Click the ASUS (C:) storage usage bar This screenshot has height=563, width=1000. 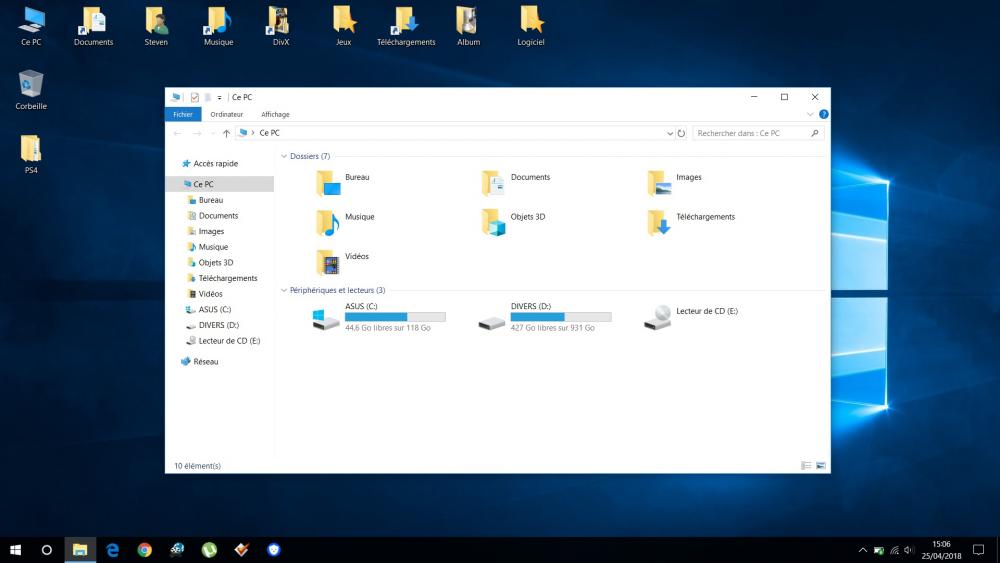click(395, 316)
